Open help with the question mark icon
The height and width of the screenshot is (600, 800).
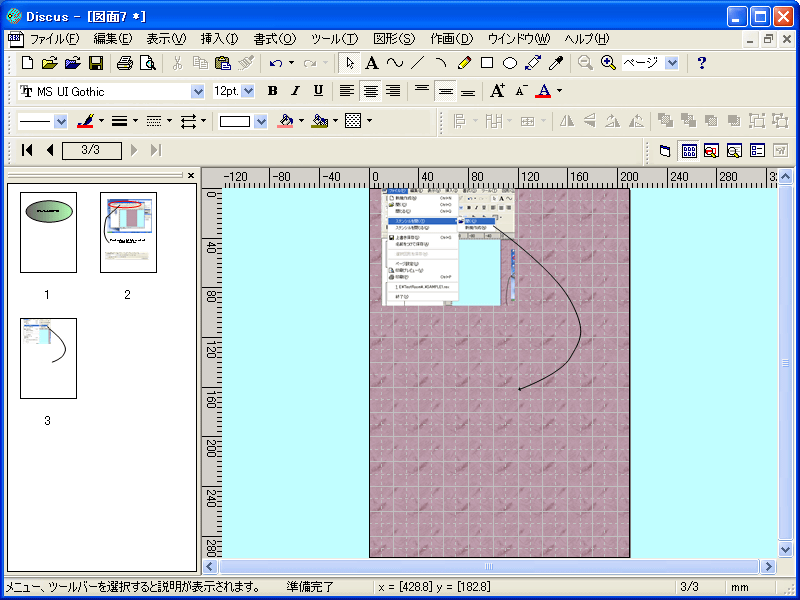(x=702, y=63)
